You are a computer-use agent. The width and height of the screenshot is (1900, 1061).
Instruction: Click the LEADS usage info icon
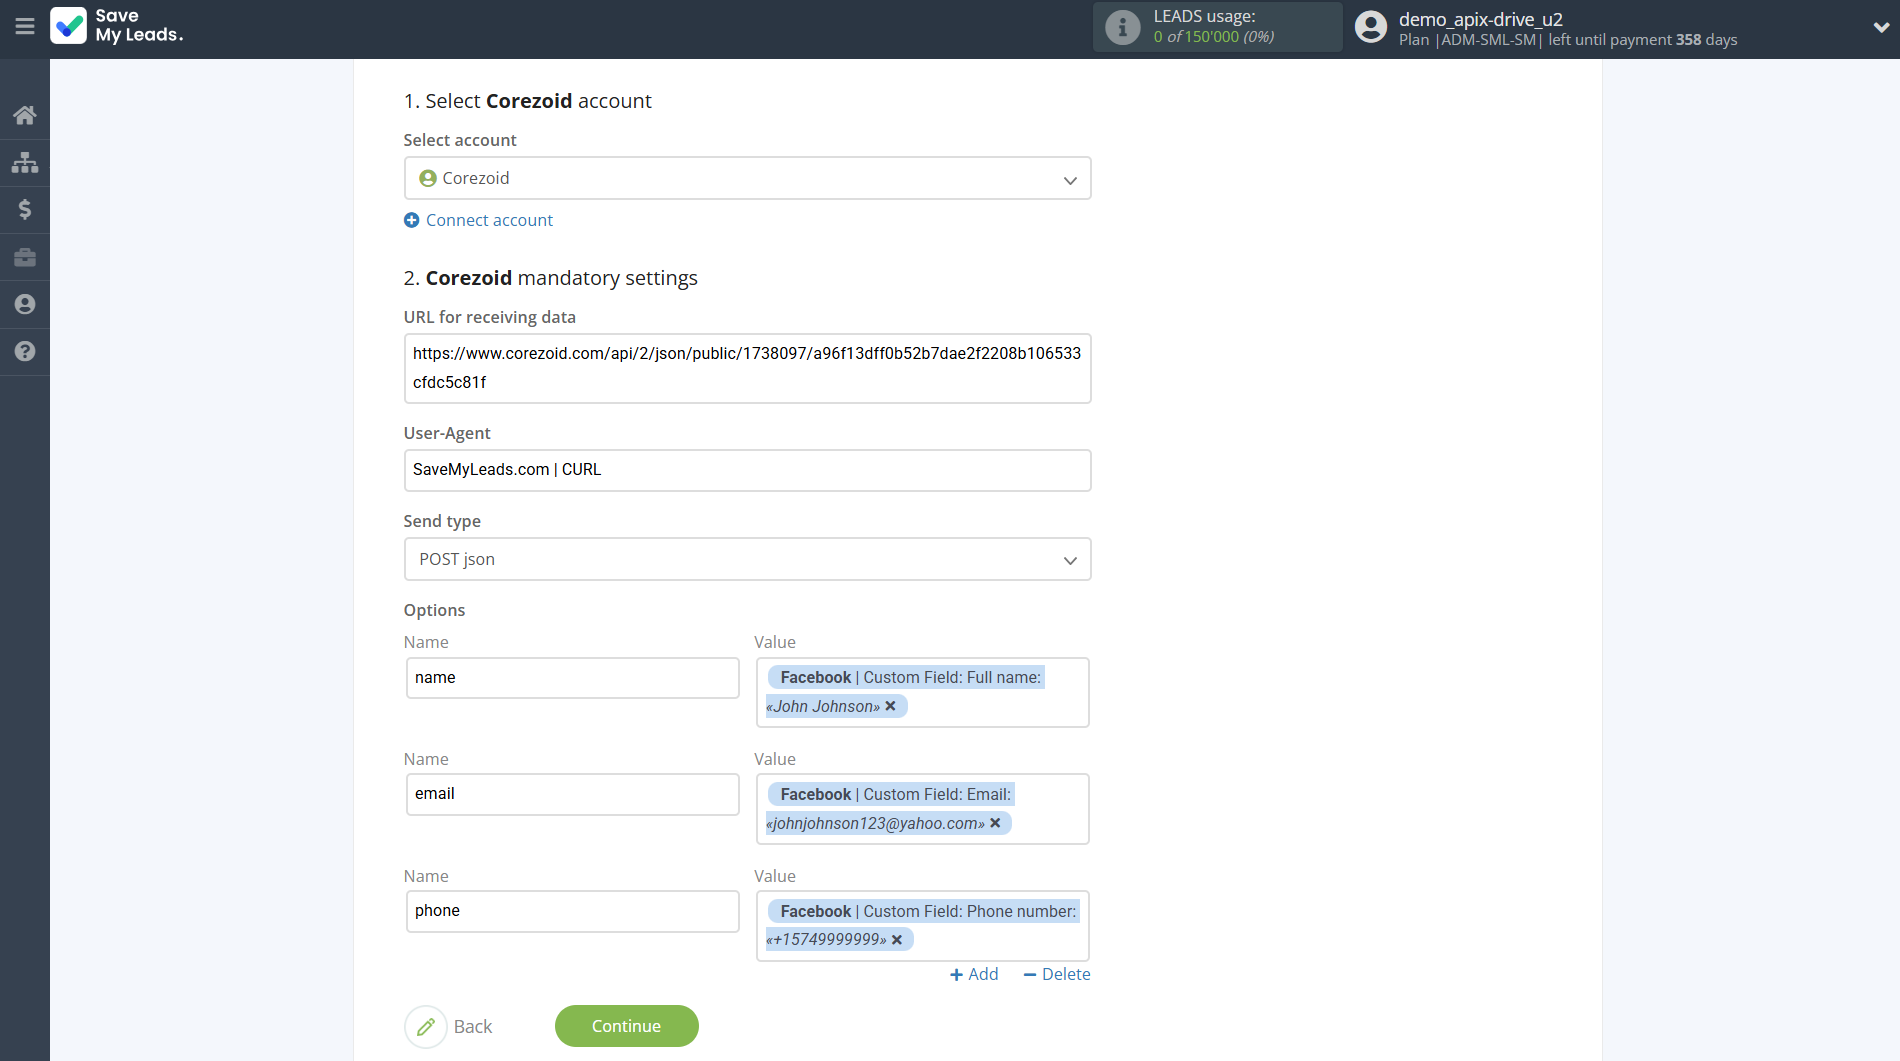[x=1122, y=27]
